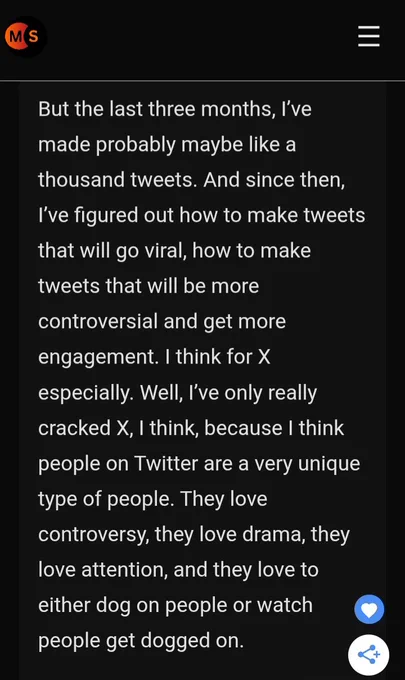
Task: Select the word "controversy" in the text
Action: coord(93,535)
